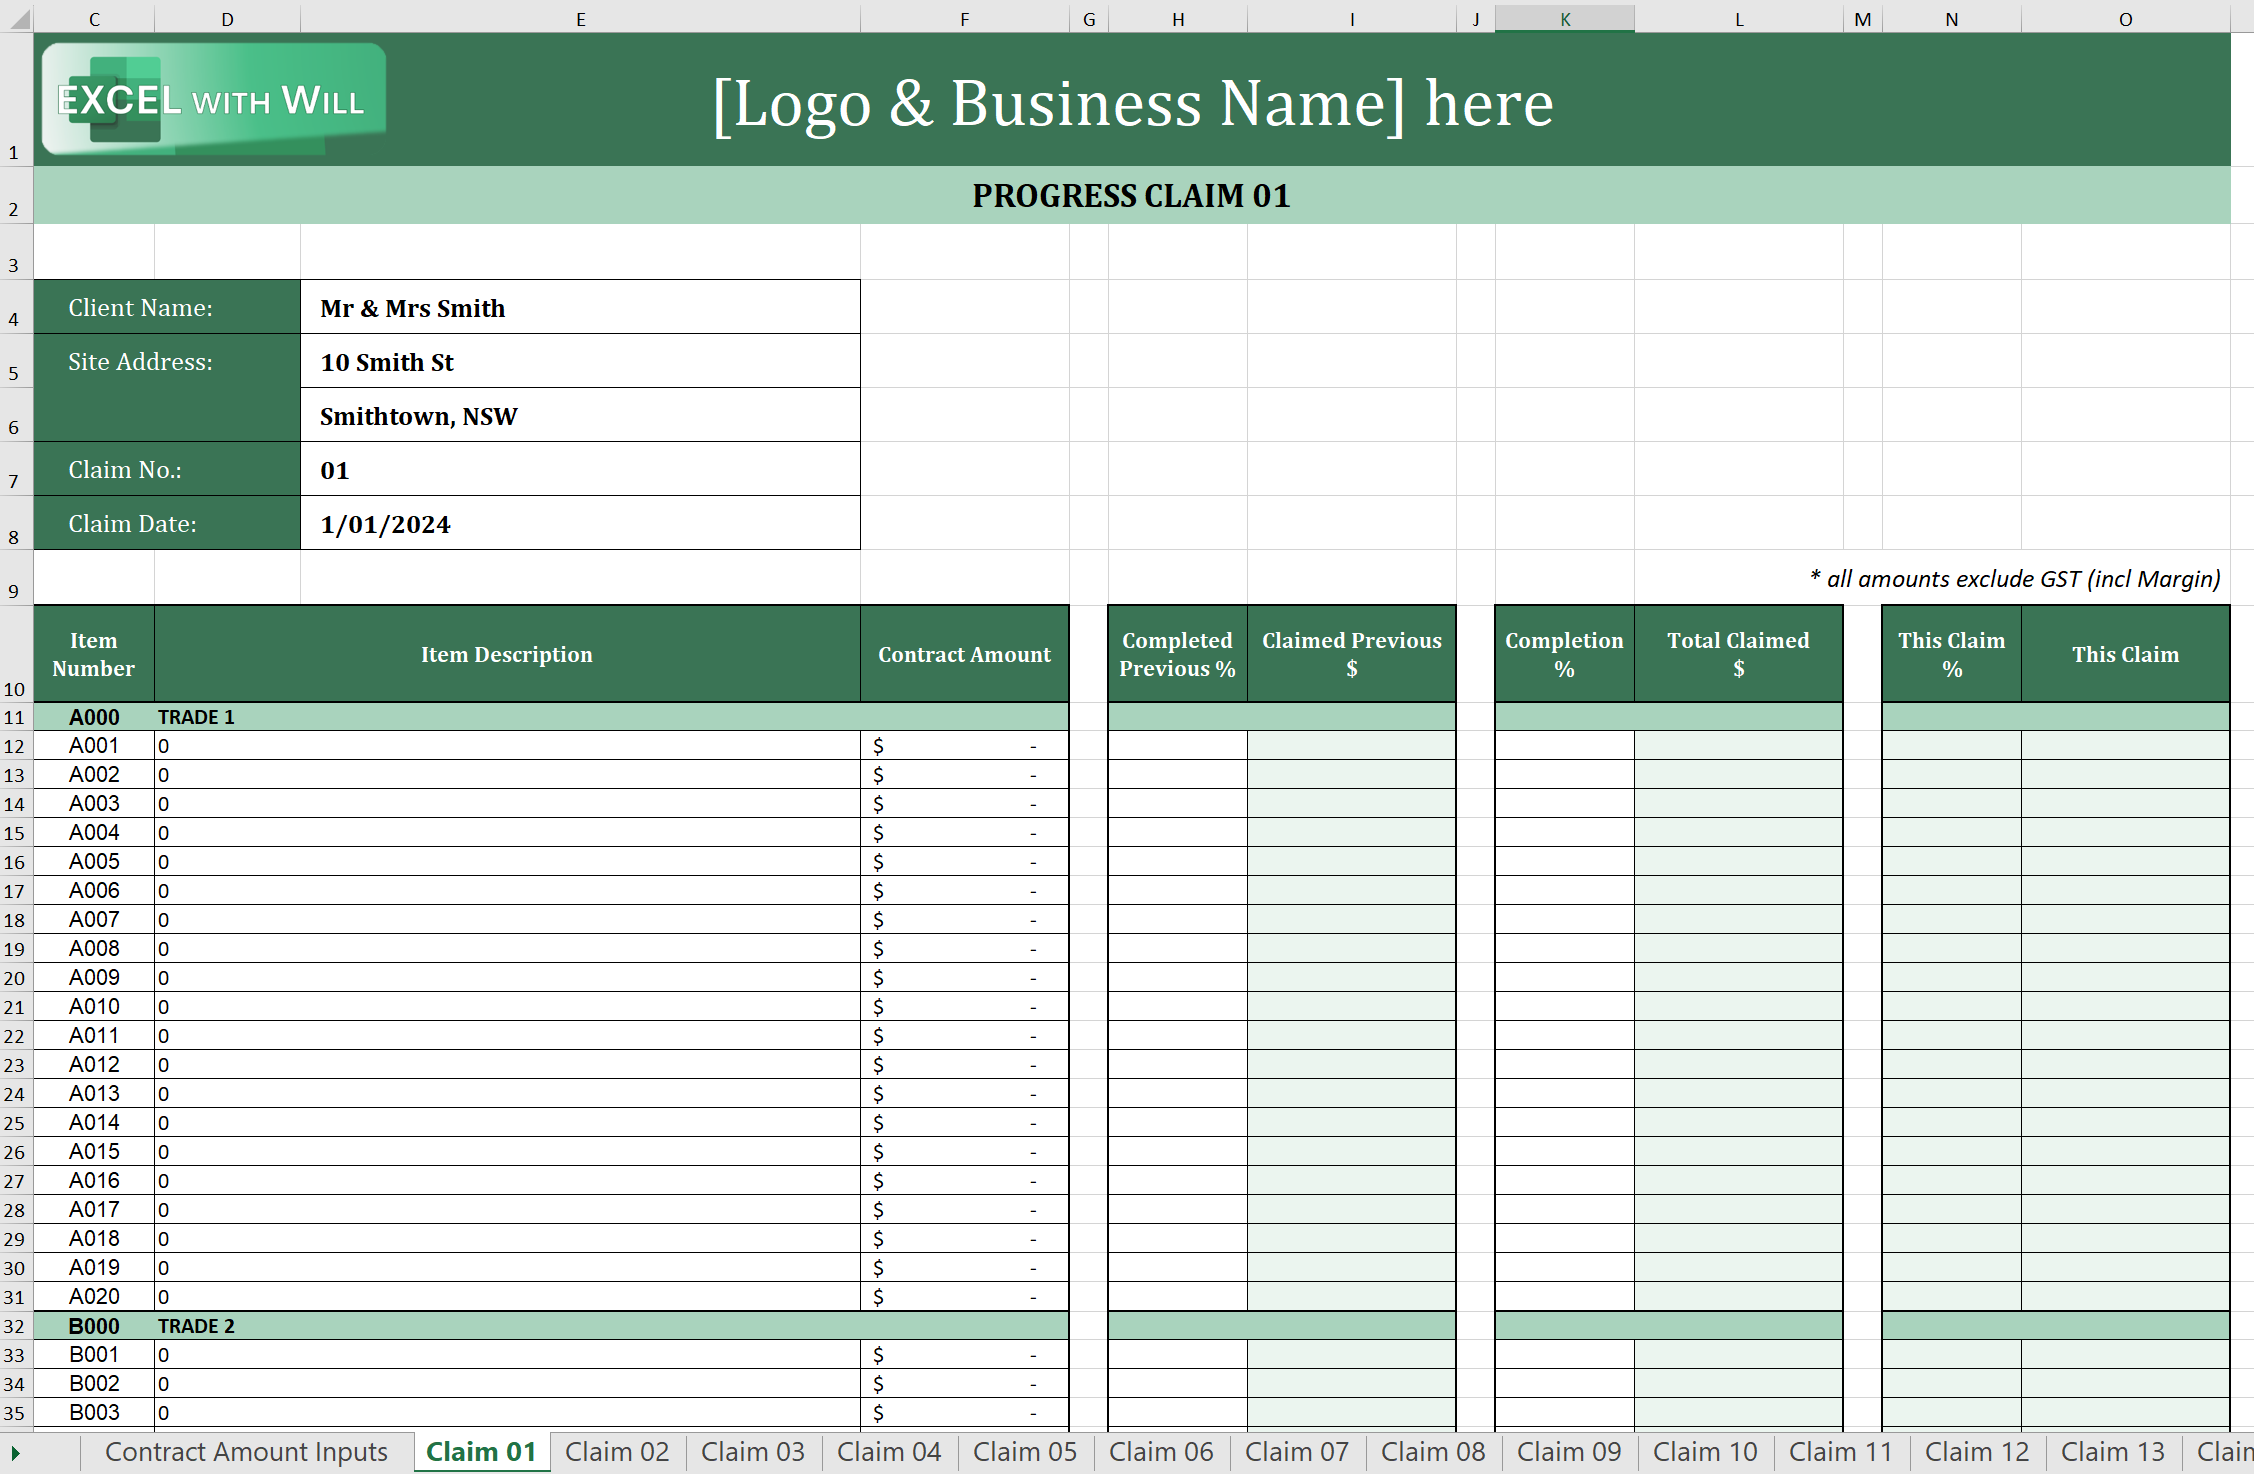Select column F header

point(964,18)
